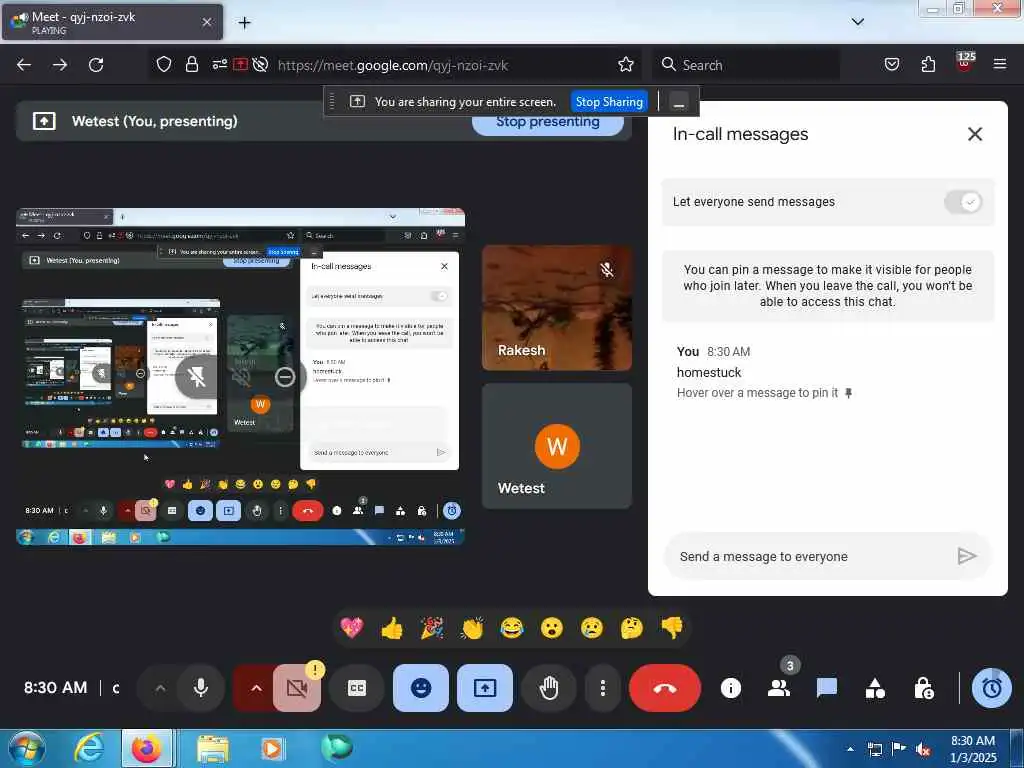Click the alarm clock icon in the Meet toolbar
Viewport: 1024px width, 768px height.
991,688
